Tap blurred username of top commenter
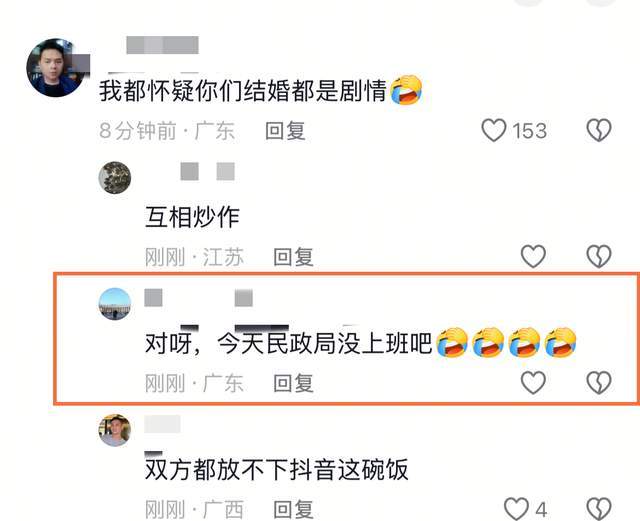 click(162, 45)
